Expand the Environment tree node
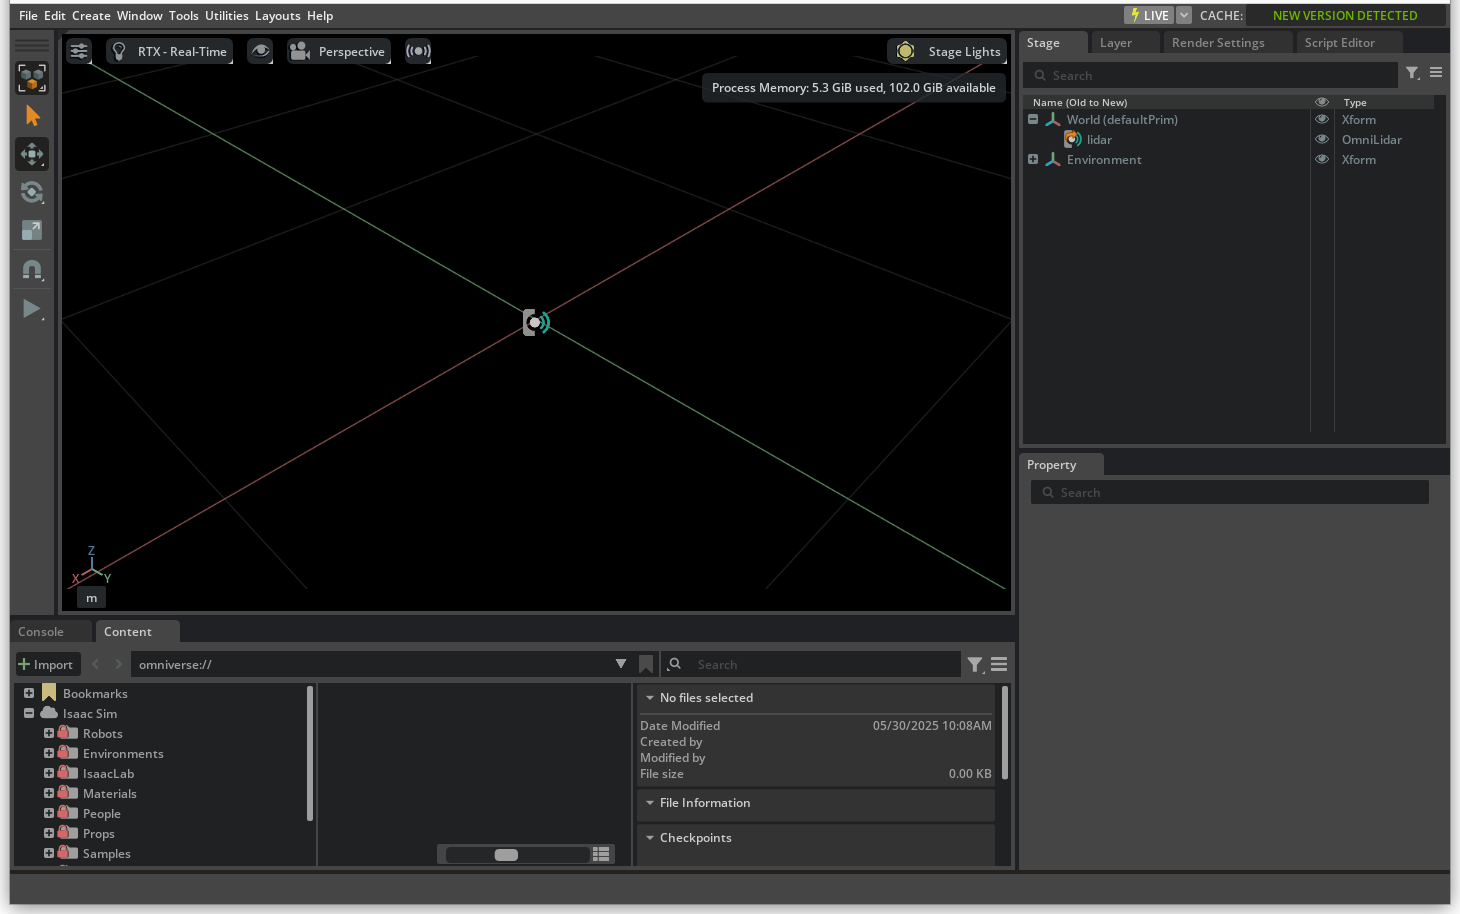Image resolution: width=1460 pixels, height=914 pixels. click(1033, 160)
